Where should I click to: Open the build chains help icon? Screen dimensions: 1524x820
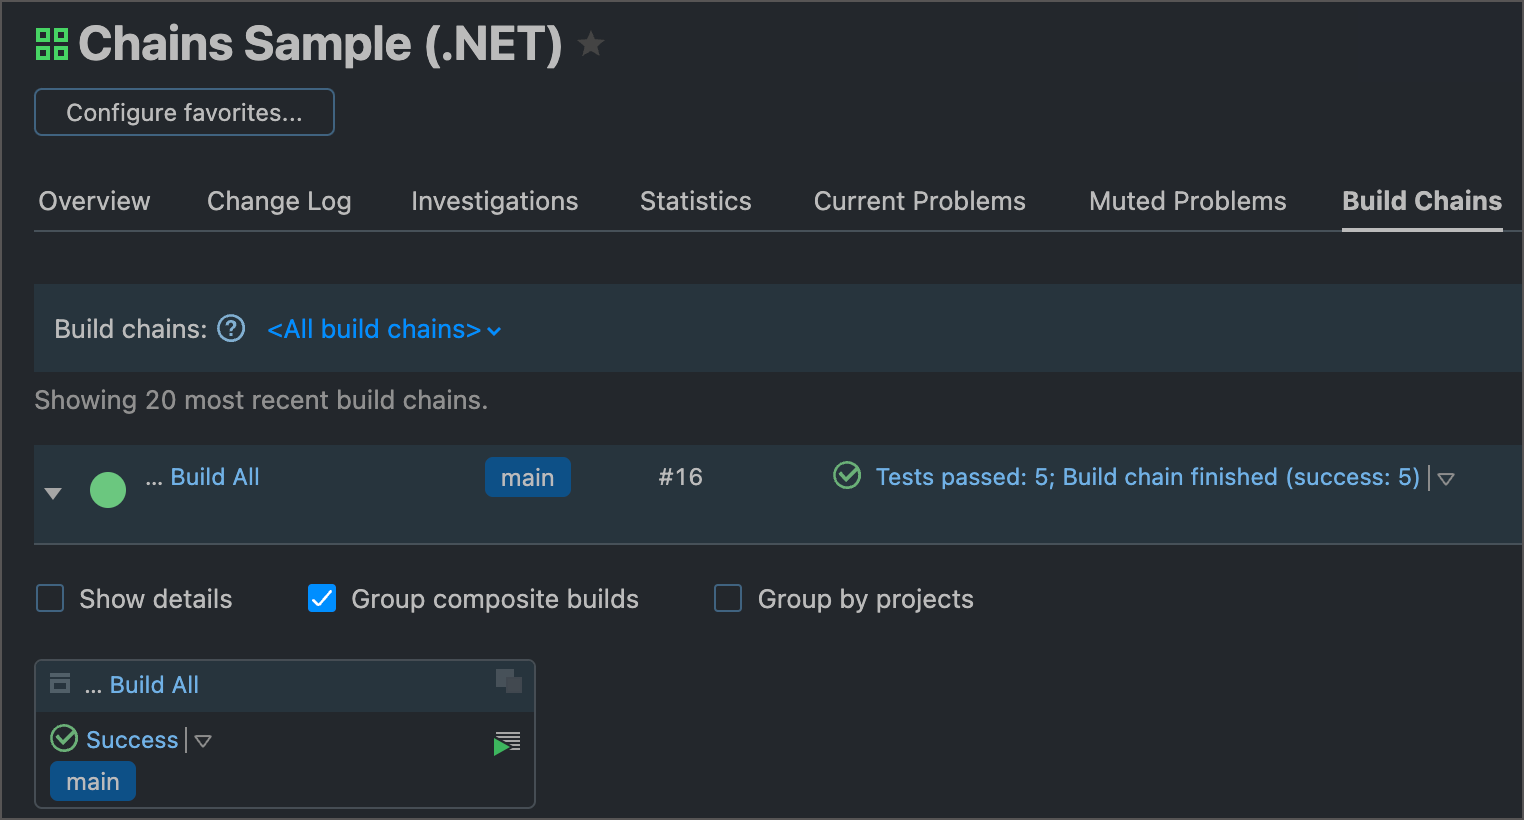pyautogui.click(x=230, y=328)
